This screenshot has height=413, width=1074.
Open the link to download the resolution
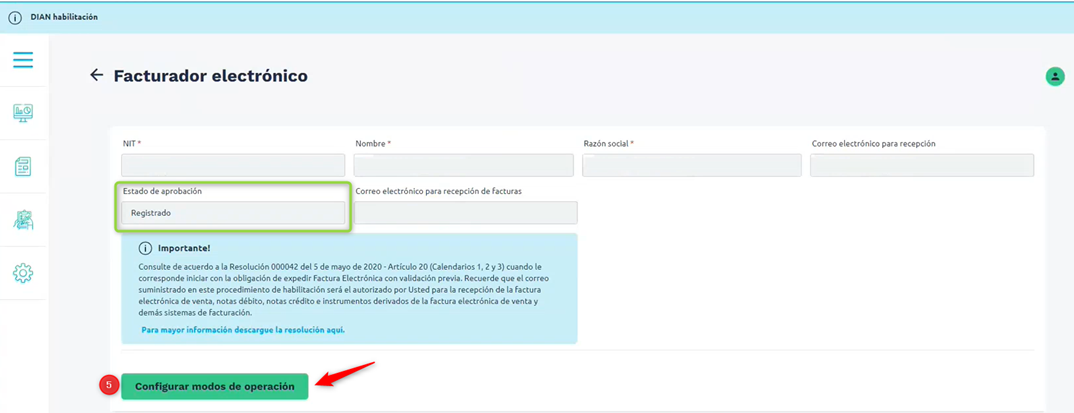243,329
